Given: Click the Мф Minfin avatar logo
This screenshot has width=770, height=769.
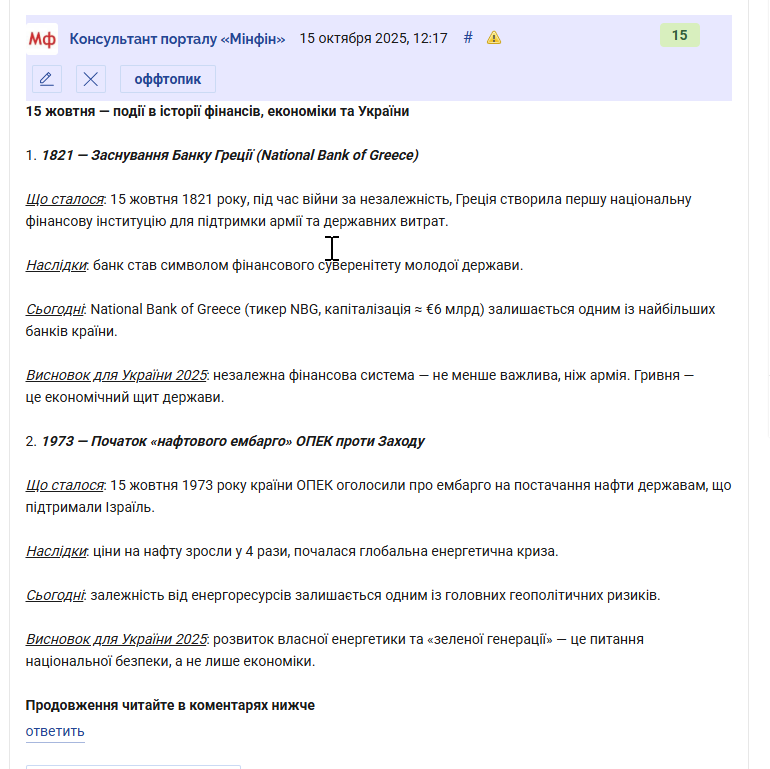Looking at the screenshot, I should (42, 39).
